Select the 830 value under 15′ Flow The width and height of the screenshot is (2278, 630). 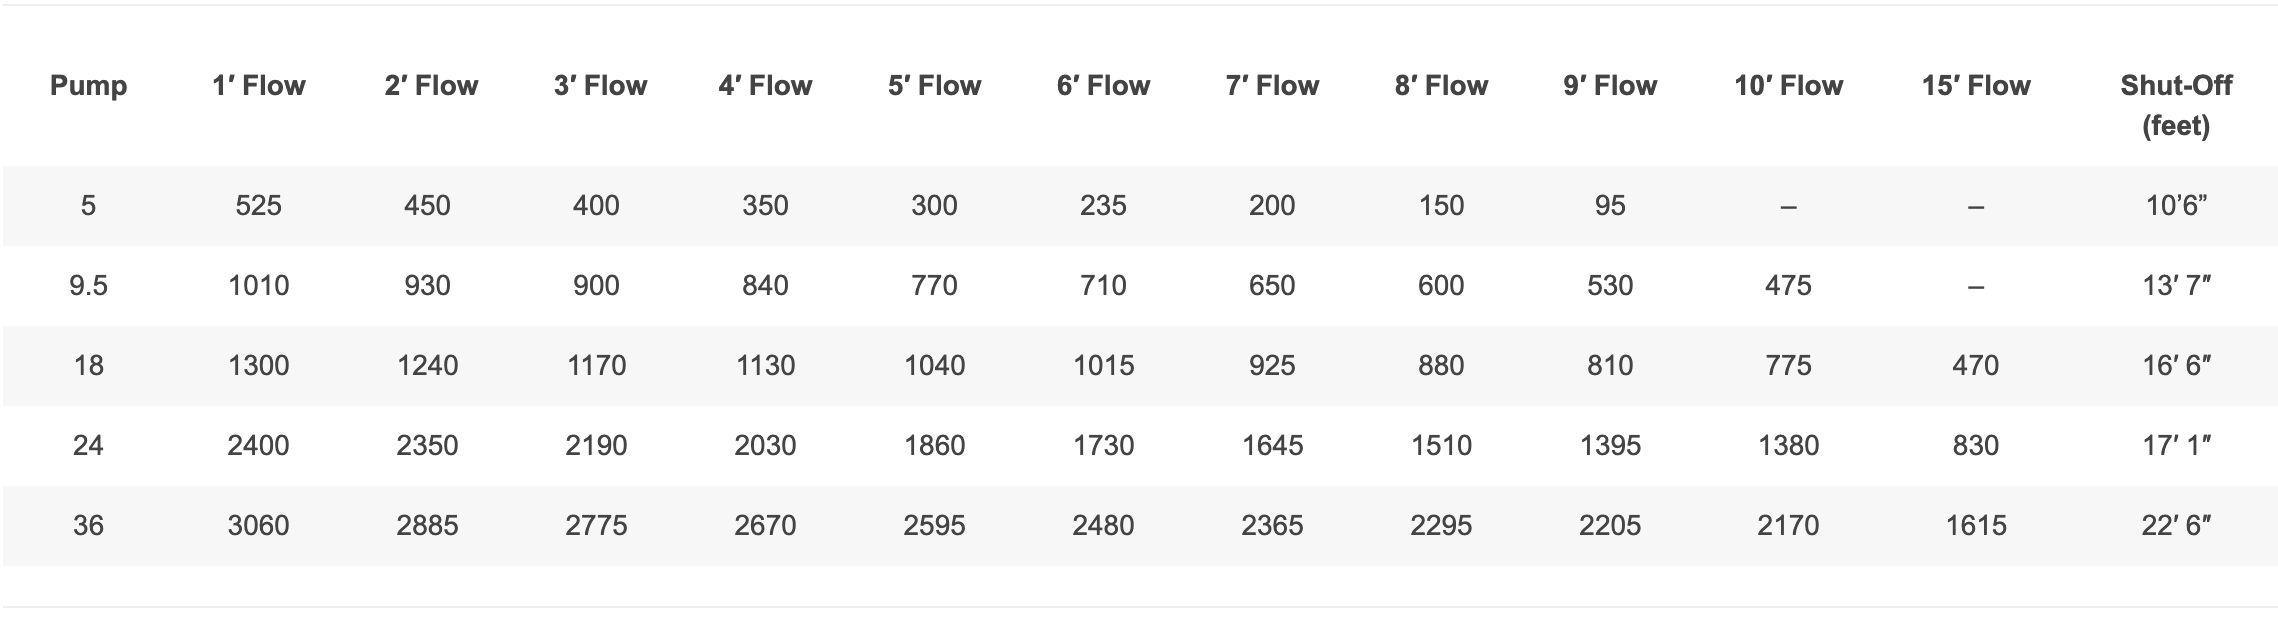click(1975, 446)
